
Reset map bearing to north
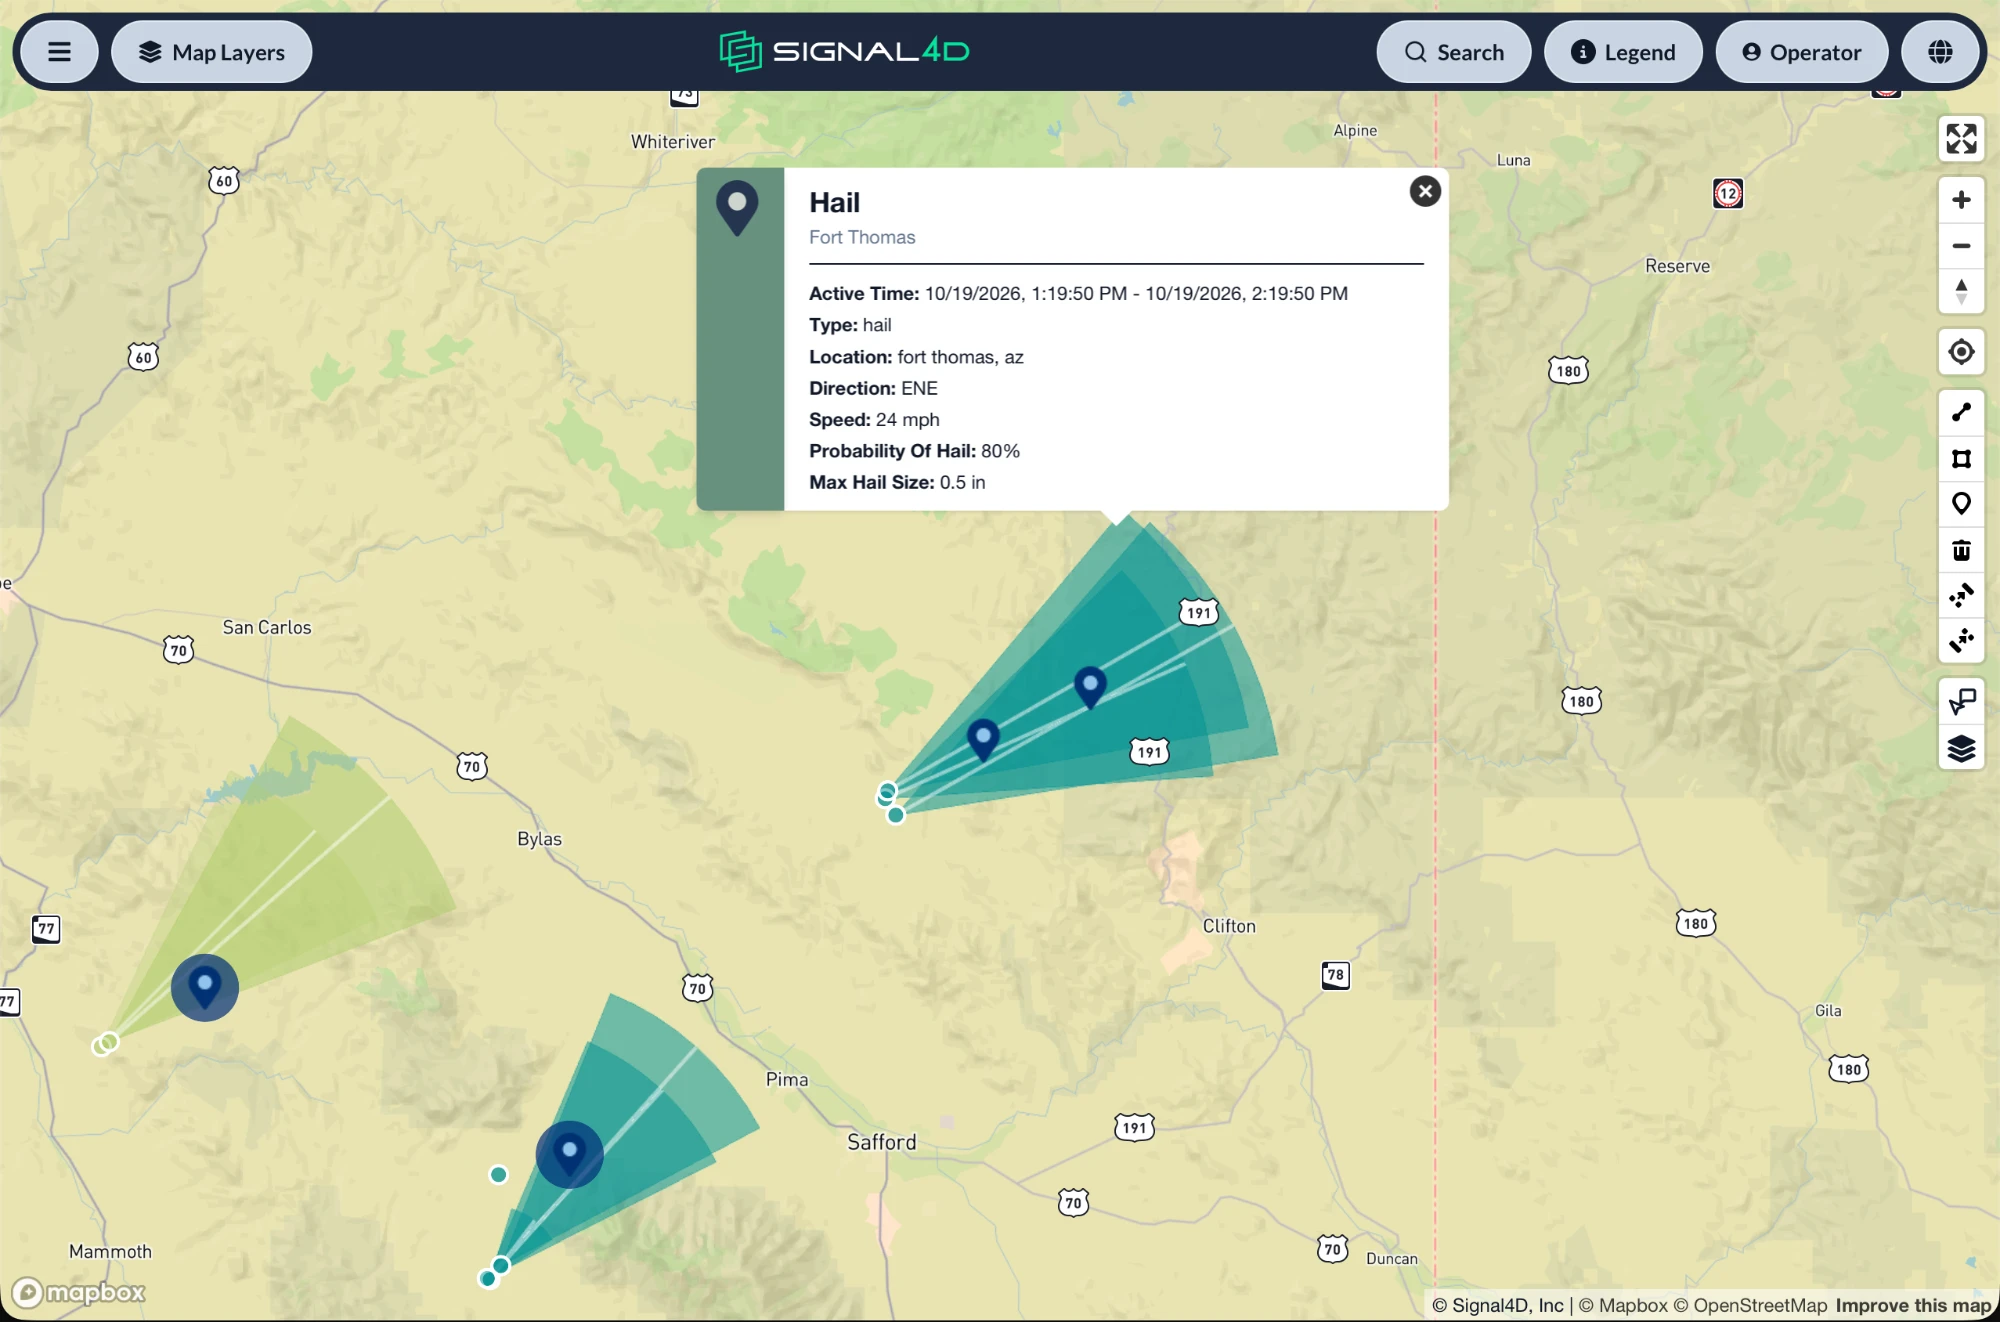pos(1961,292)
